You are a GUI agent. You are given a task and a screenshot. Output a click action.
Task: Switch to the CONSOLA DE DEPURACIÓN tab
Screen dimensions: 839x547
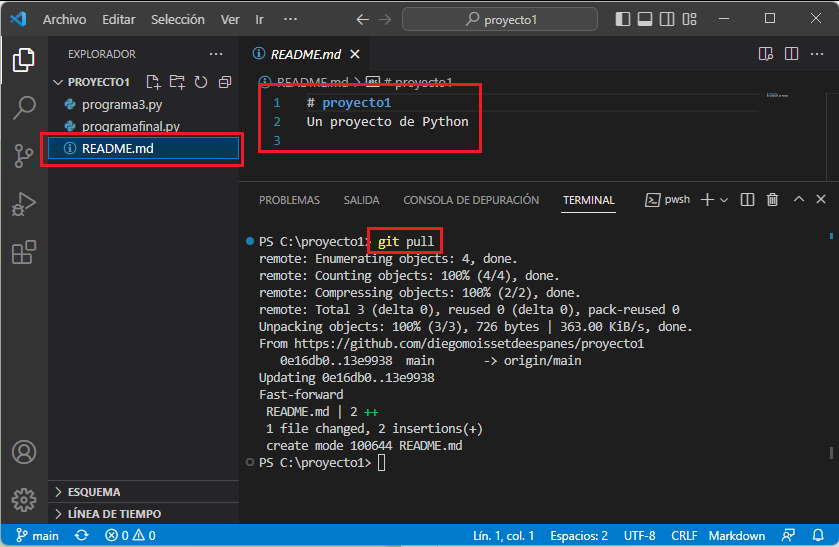[x=471, y=200]
